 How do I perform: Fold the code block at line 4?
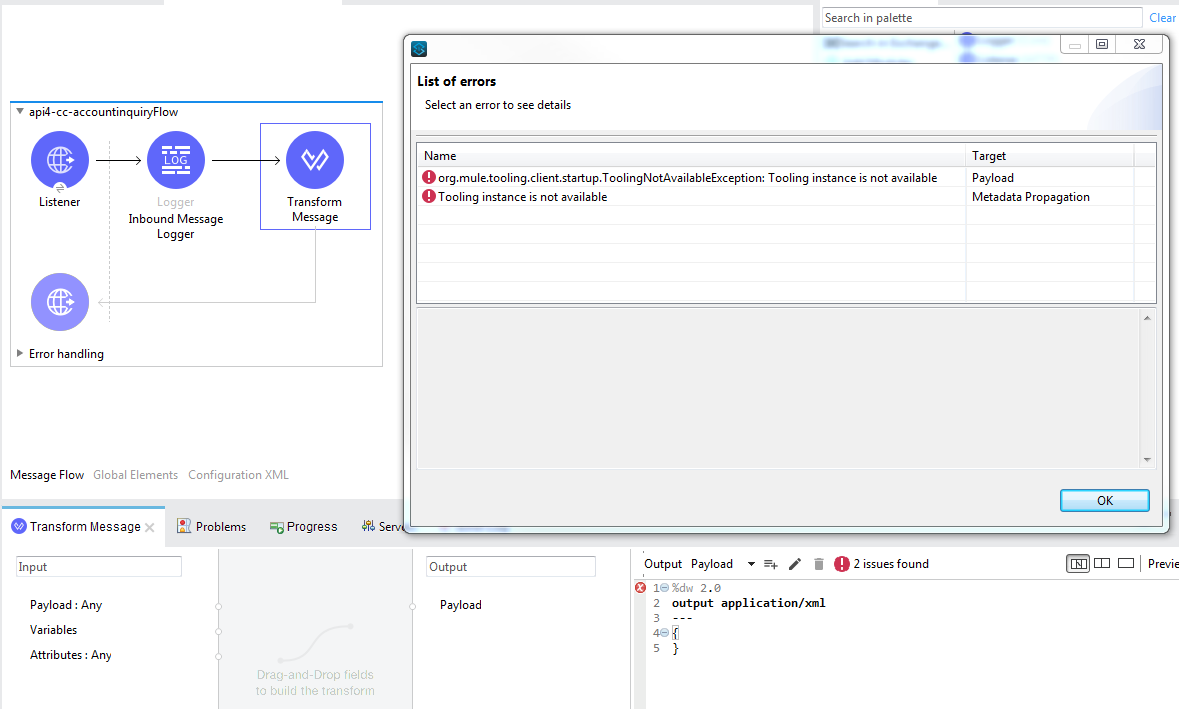click(x=664, y=633)
